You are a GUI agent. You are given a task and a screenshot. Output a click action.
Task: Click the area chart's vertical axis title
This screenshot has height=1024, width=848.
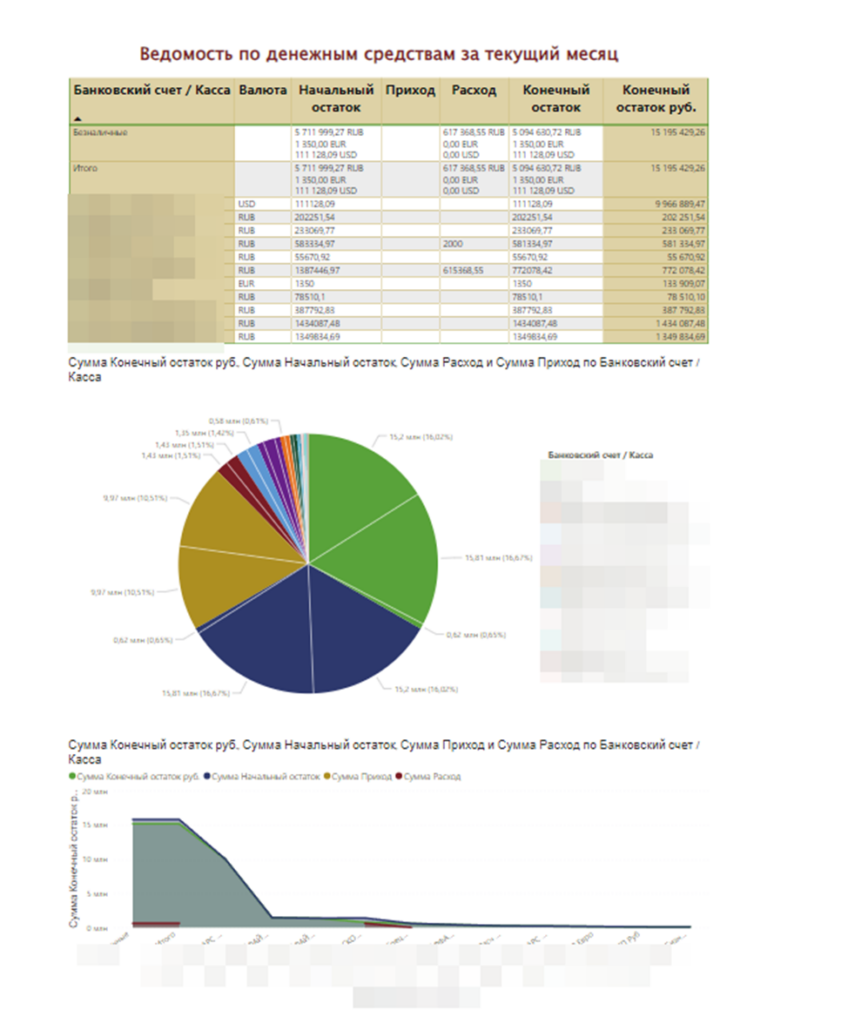[74, 859]
